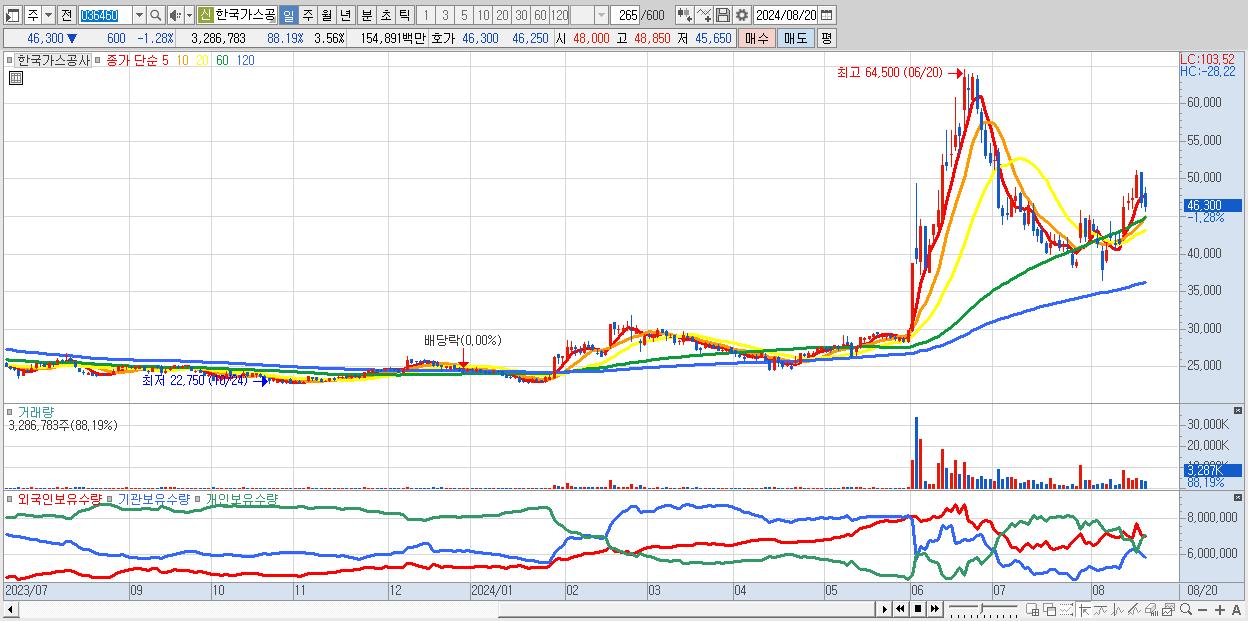Switch to 일 daily chart period
Image resolution: width=1248 pixels, height=621 pixels.
point(288,15)
